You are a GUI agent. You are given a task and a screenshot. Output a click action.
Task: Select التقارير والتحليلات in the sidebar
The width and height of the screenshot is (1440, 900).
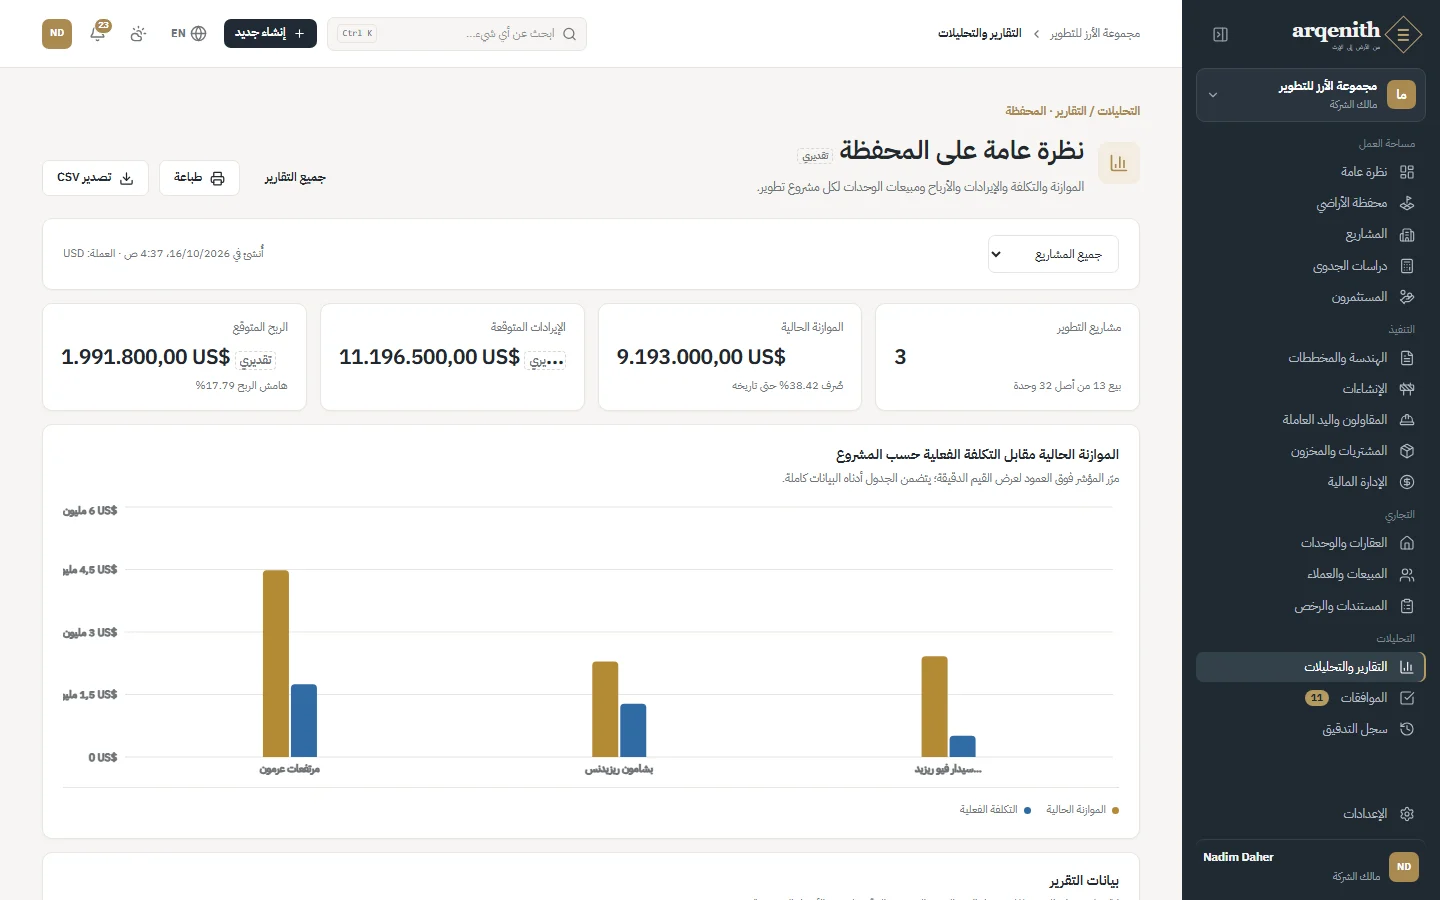tap(1310, 667)
